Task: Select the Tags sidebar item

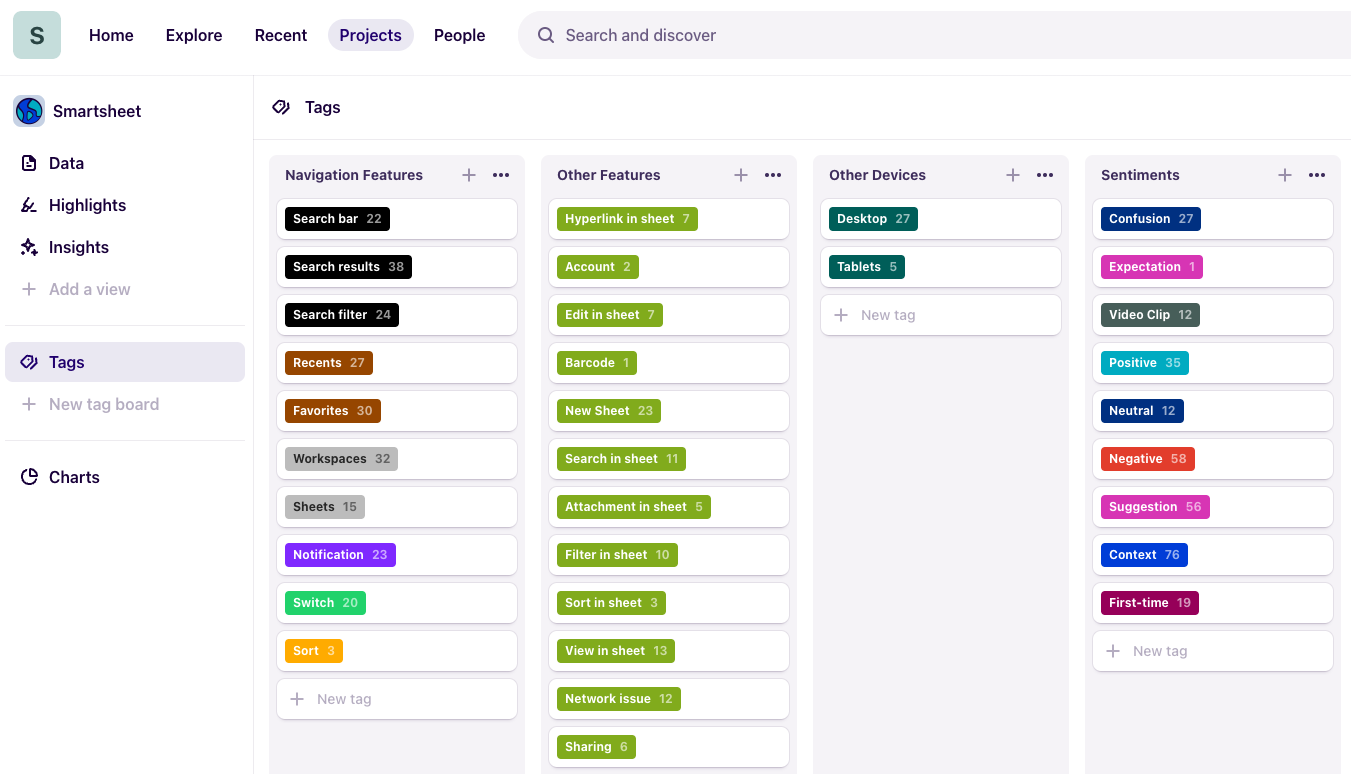Action: coord(125,362)
